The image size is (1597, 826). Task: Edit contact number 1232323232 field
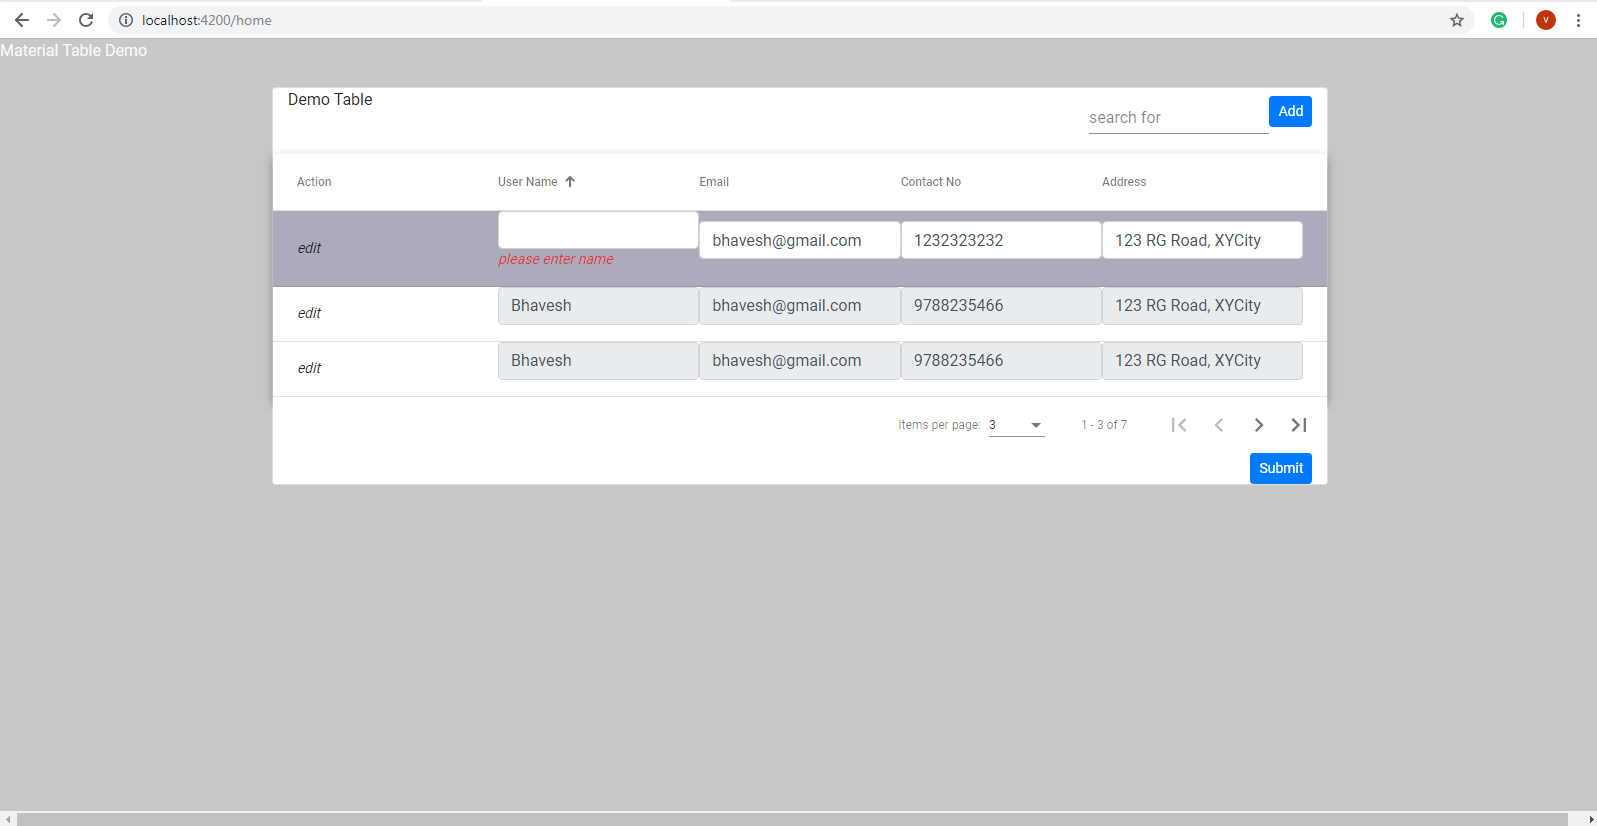pos(1001,240)
